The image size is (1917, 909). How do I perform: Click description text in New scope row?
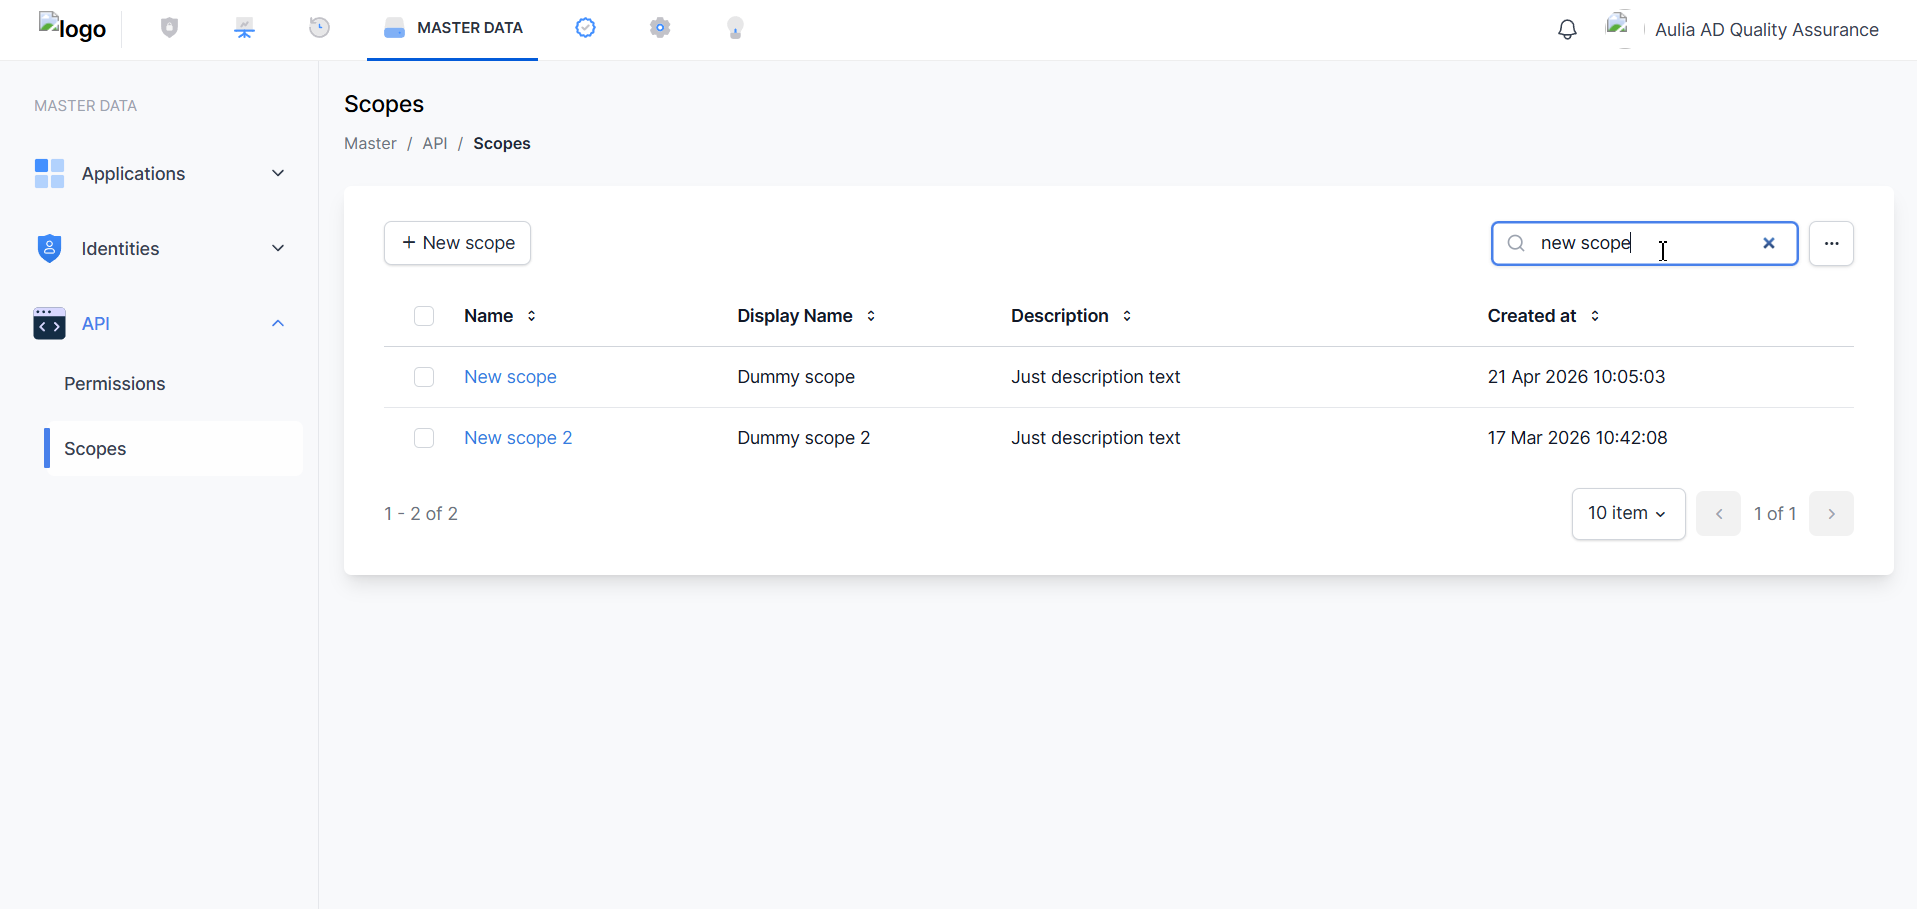click(1096, 377)
